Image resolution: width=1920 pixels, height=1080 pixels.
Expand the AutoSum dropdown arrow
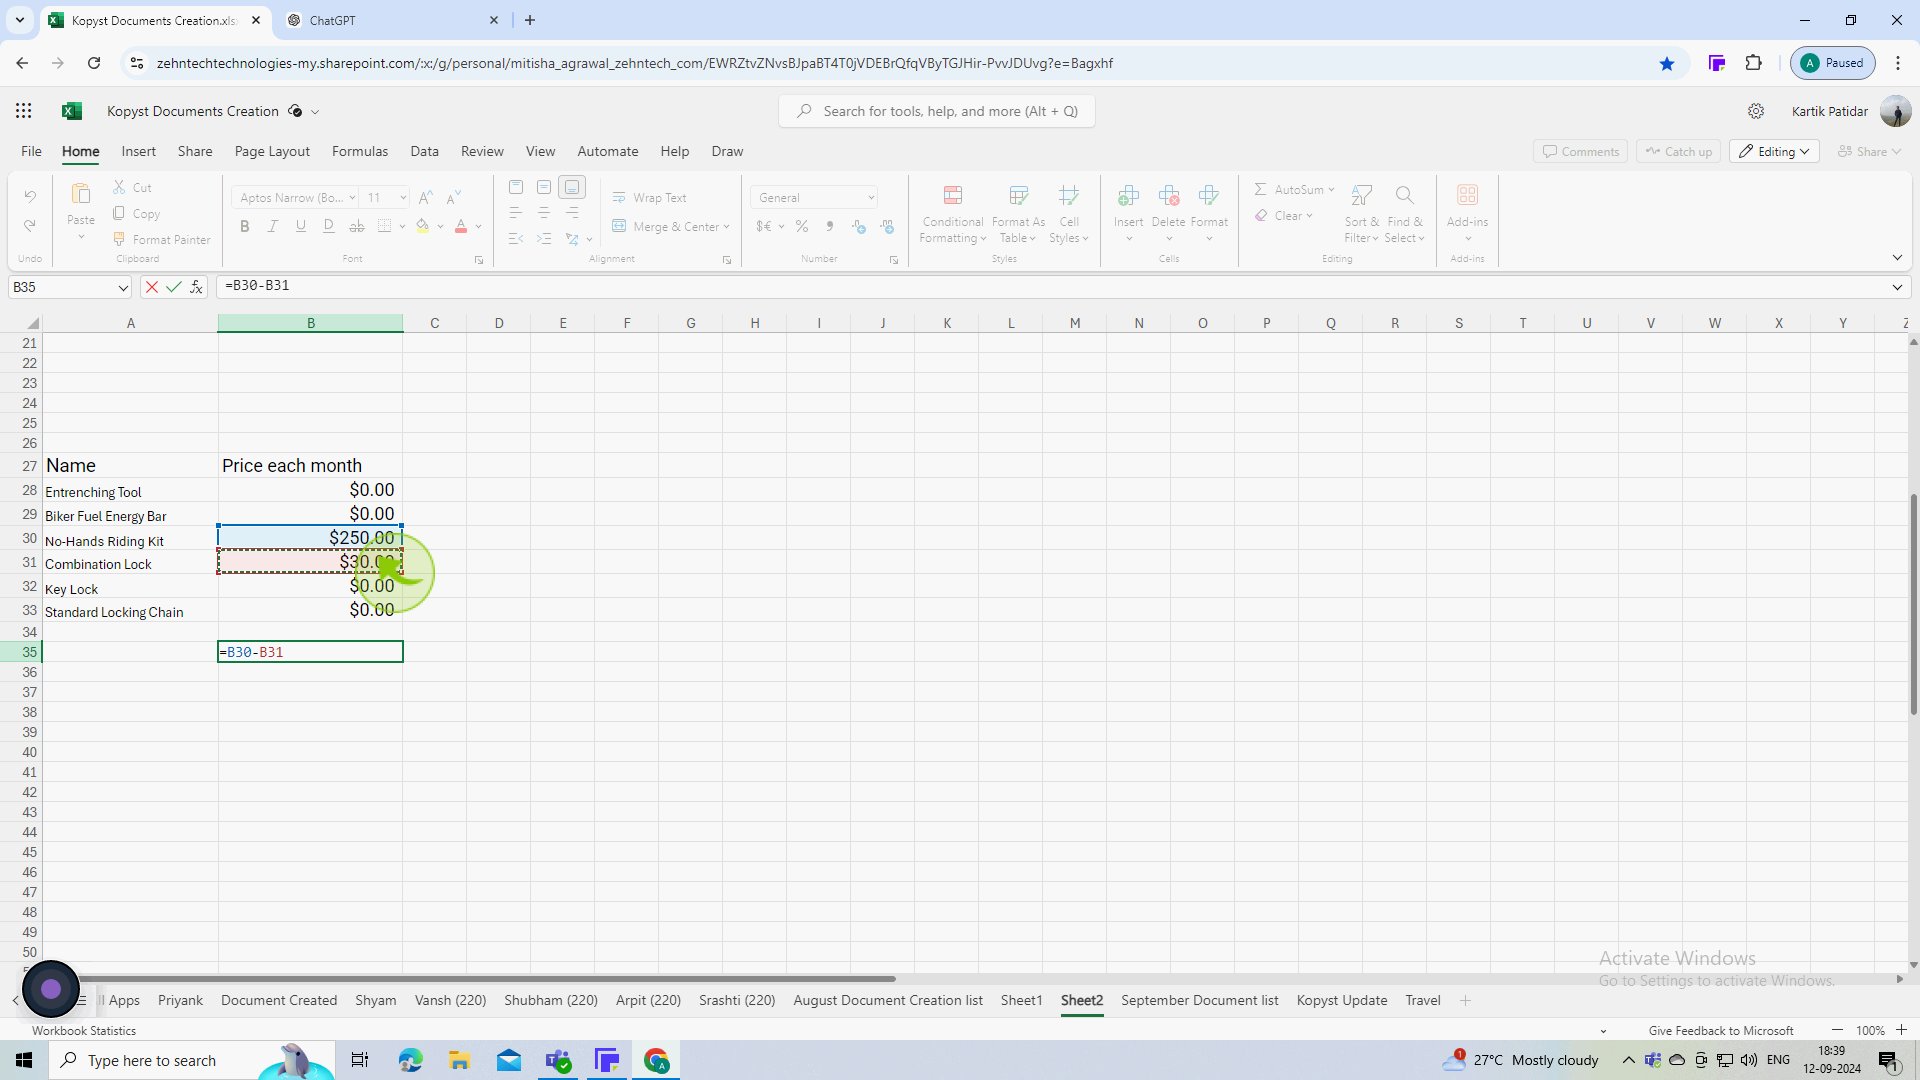pyautogui.click(x=1331, y=190)
